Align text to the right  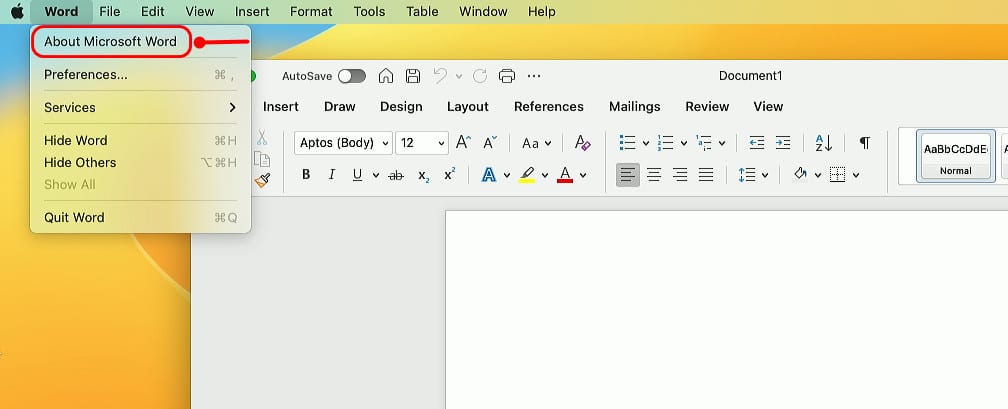point(680,174)
